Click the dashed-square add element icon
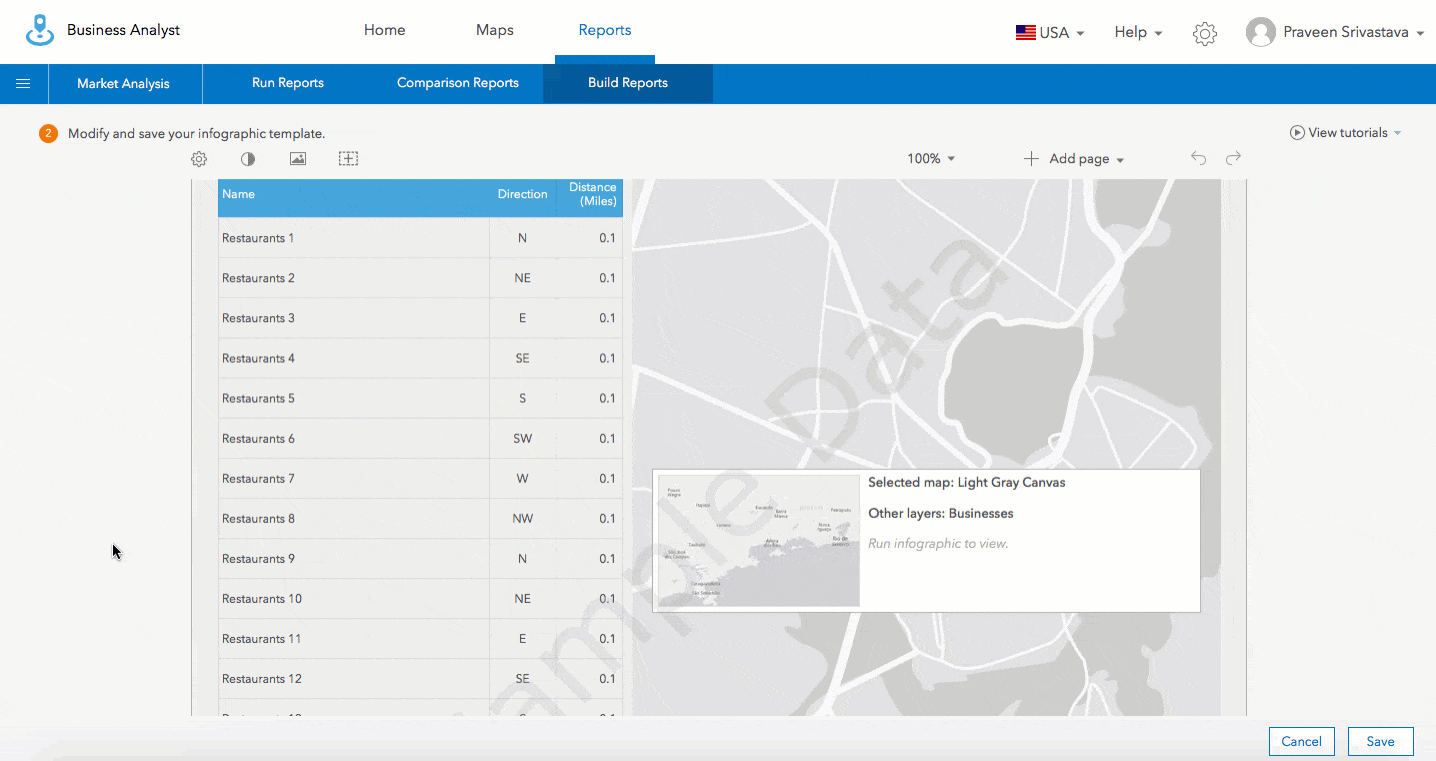The image size is (1436, 761). coord(348,159)
